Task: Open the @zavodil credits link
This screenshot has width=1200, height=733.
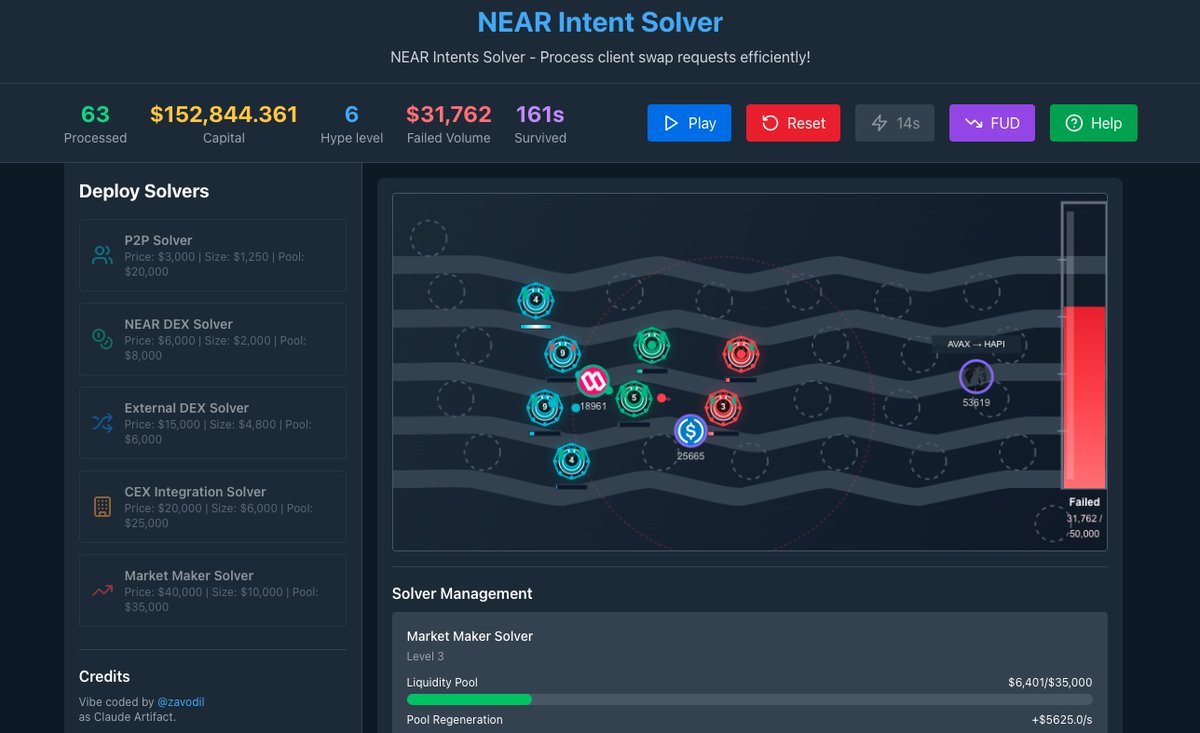Action: [181, 702]
